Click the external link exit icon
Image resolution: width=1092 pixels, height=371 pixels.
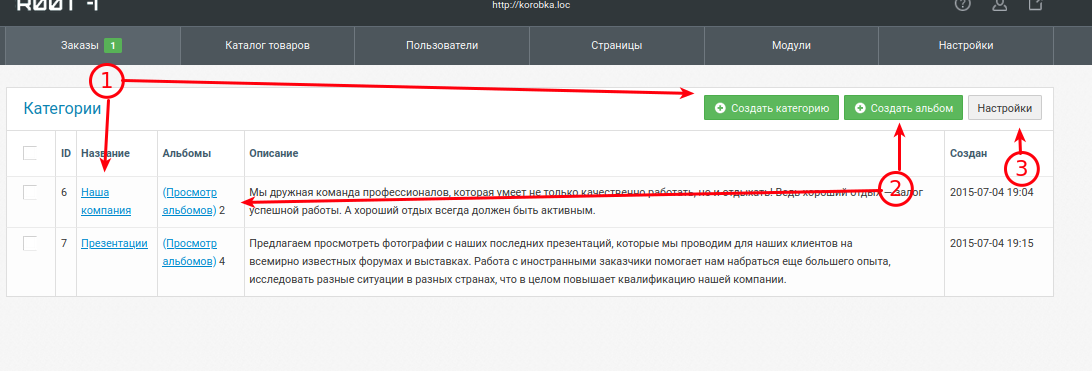pos(1036,4)
